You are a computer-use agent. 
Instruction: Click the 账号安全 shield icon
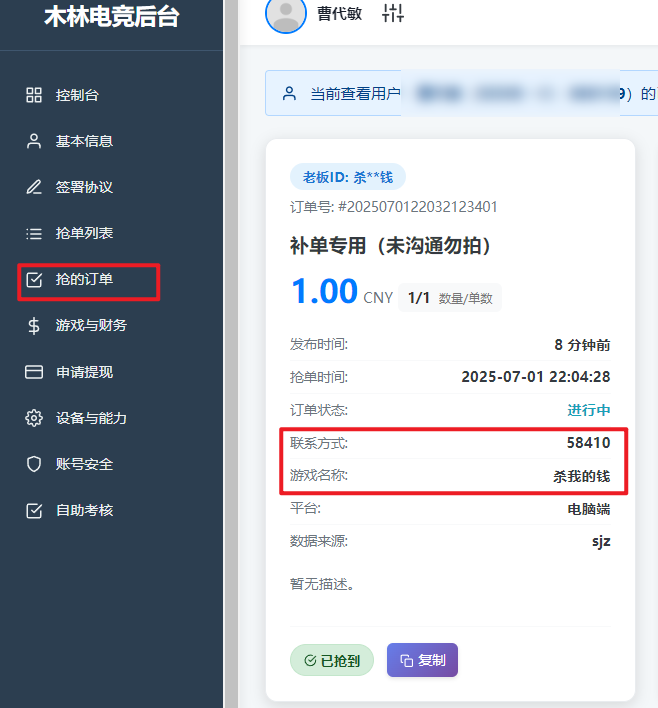point(34,464)
